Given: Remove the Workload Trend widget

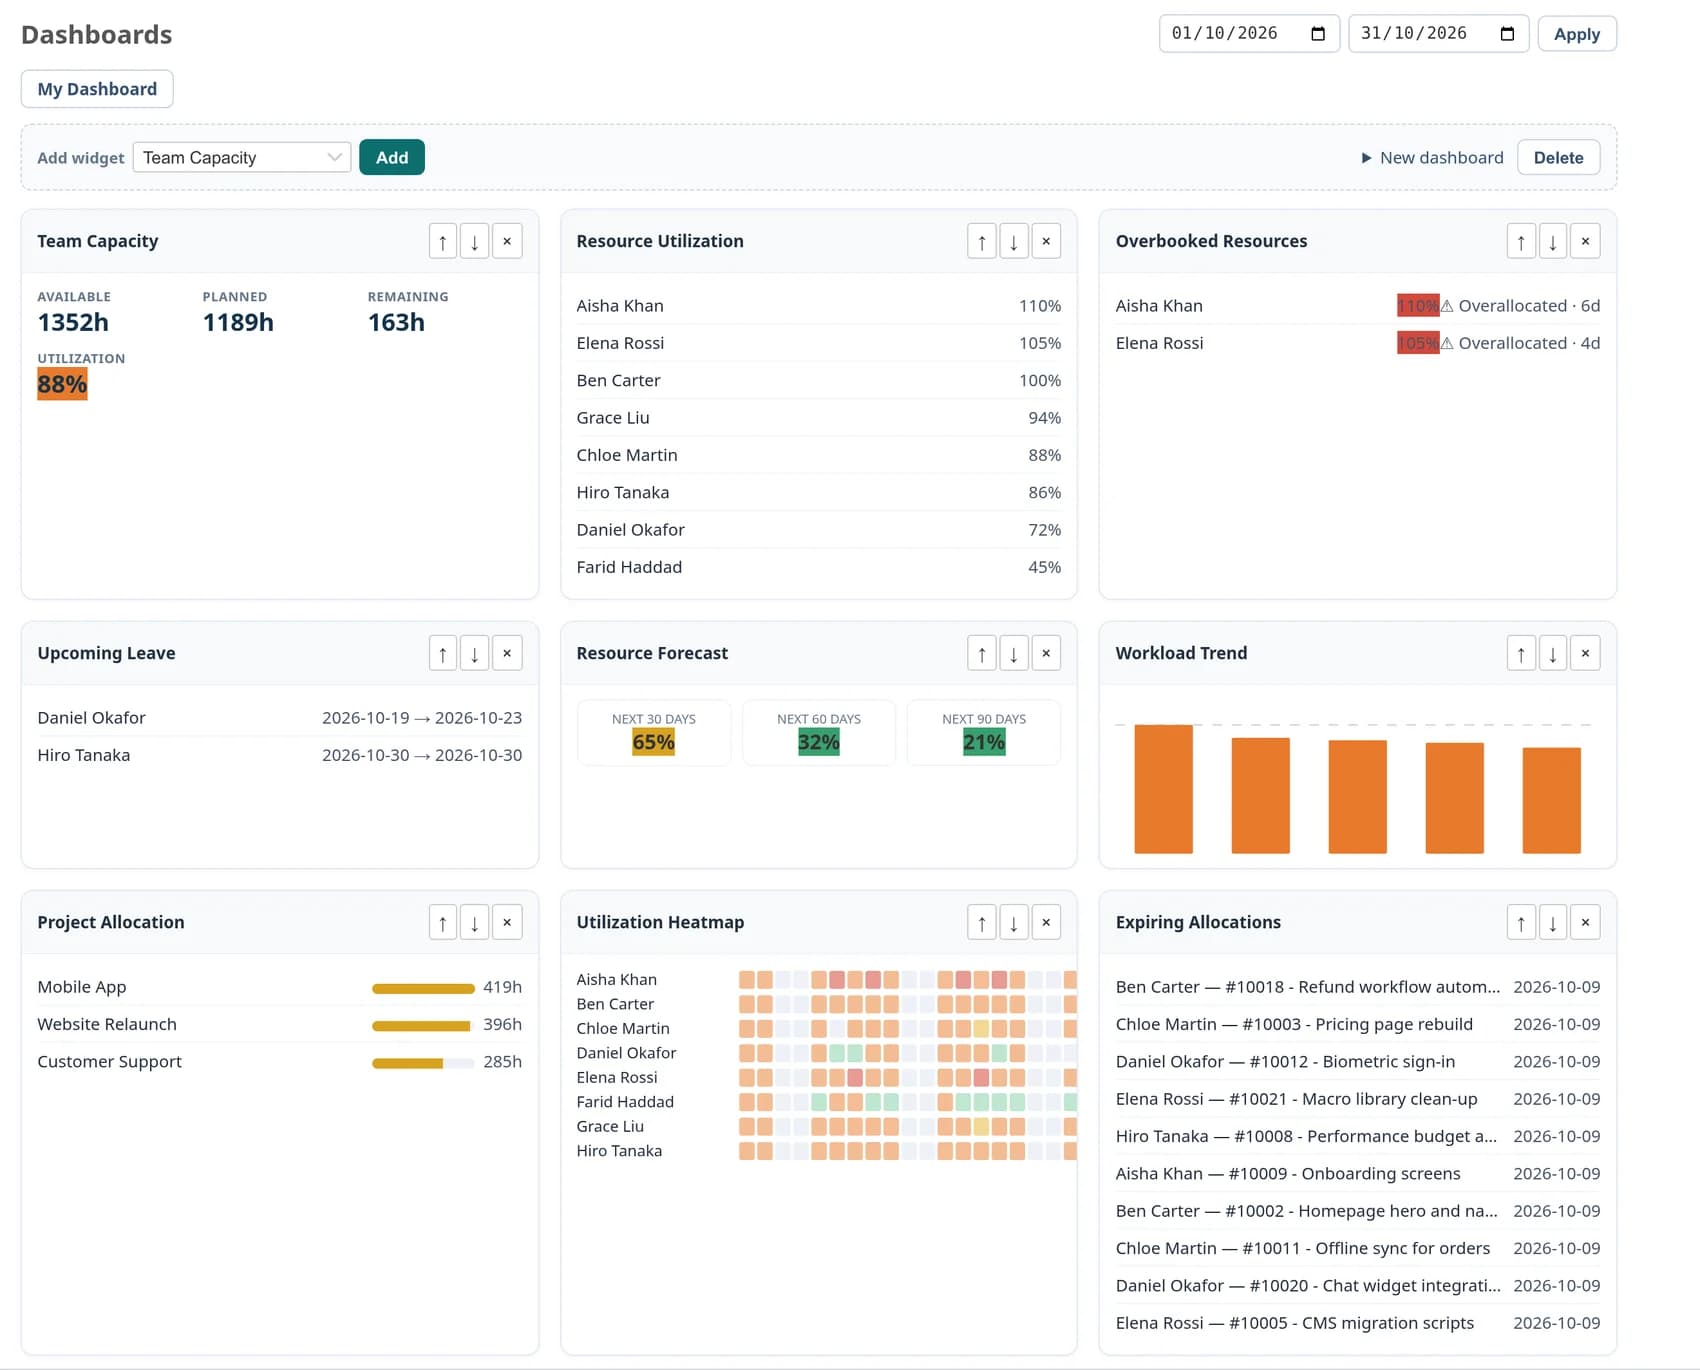Looking at the screenshot, I should (1585, 653).
